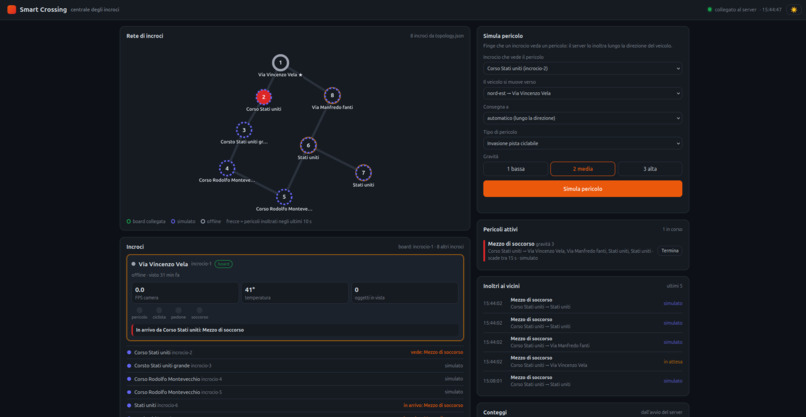The width and height of the screenshot is (806, 417).
Task: Click the green 'board collegata' legend circle
Action: point(129,221)
